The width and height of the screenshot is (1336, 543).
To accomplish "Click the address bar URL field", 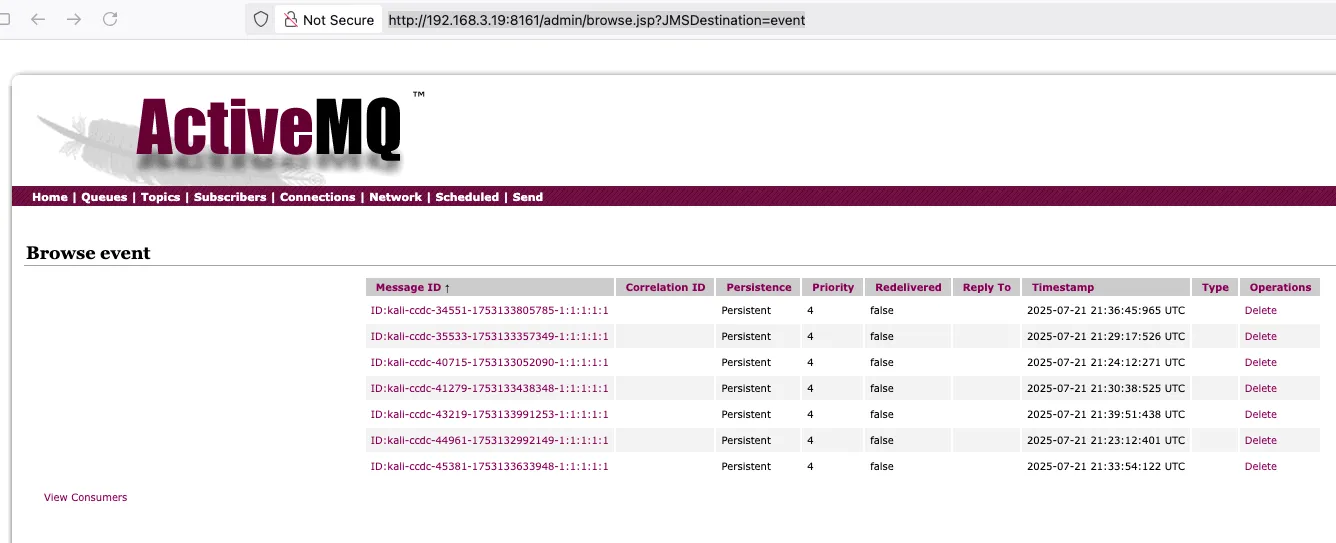I will (x=596, y=20).
